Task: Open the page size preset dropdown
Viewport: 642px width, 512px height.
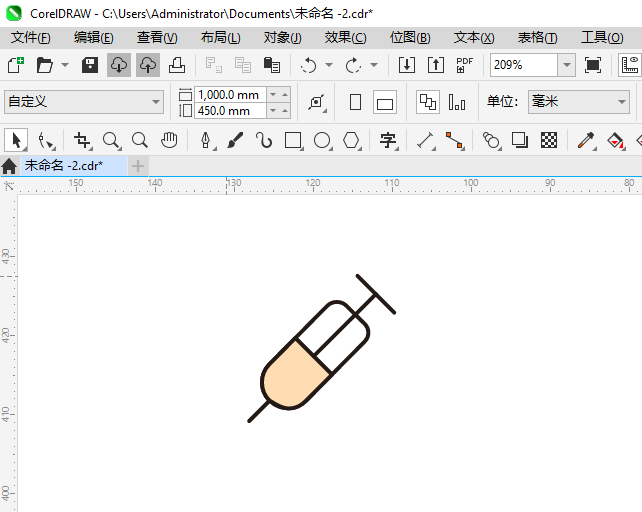Action: pos(84,102)
